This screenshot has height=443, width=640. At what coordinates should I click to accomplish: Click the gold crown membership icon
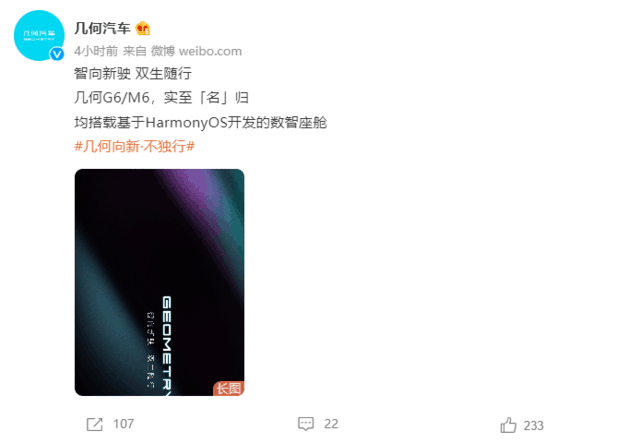click(x=143, y=28)
